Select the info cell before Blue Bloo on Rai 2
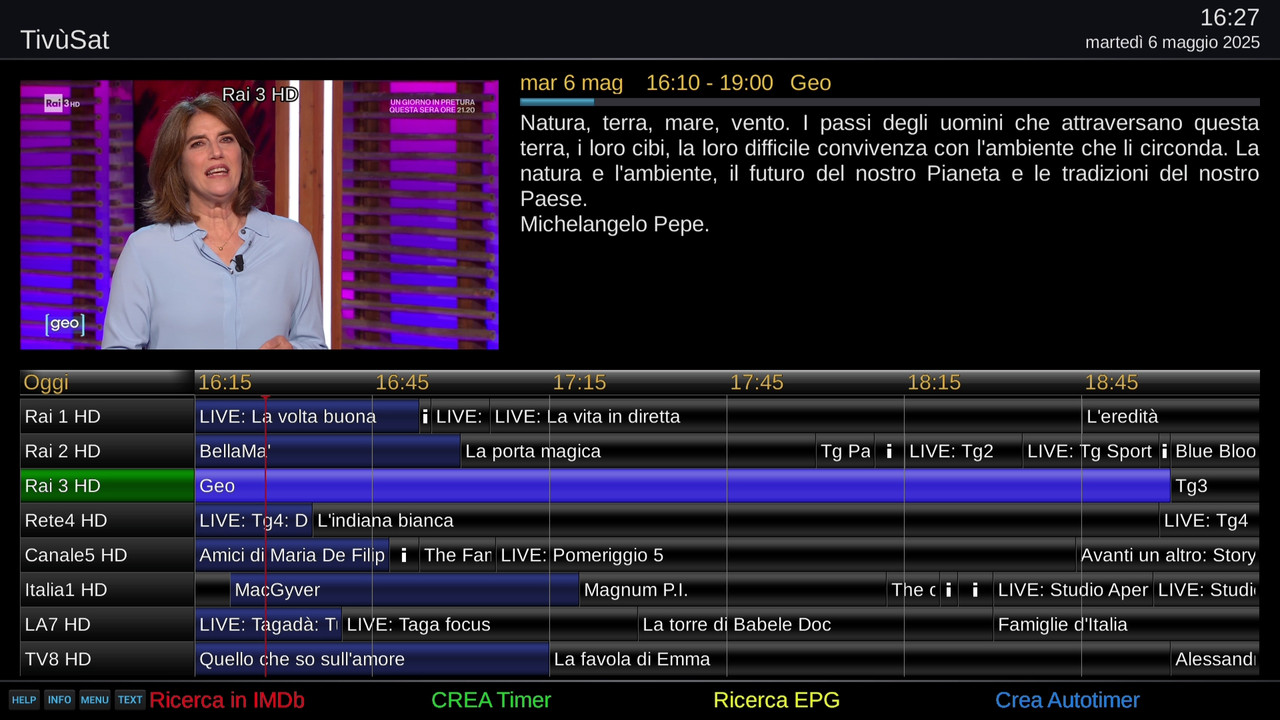1280x720 pixels. tap(1164, 451)
